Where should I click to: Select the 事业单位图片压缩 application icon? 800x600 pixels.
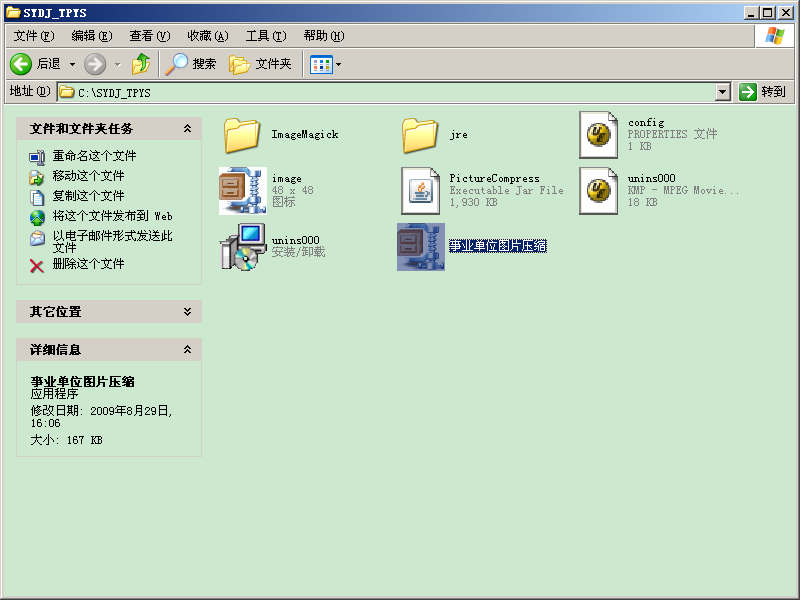click(421, 247)
